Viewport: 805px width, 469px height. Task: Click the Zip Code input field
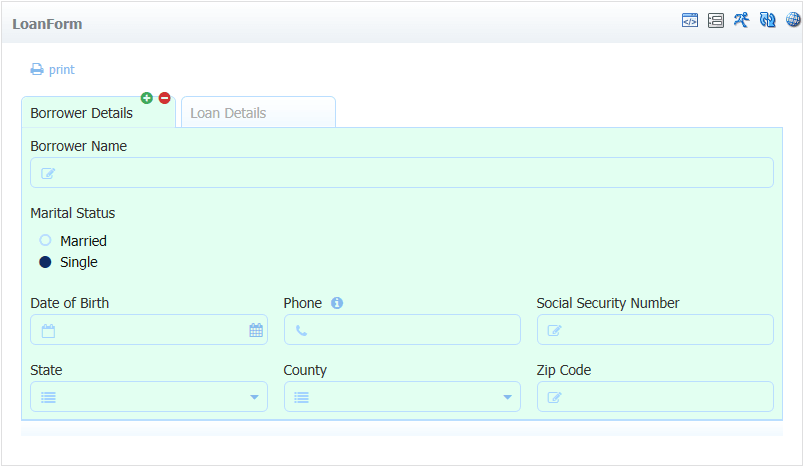[x=655, y=397]
